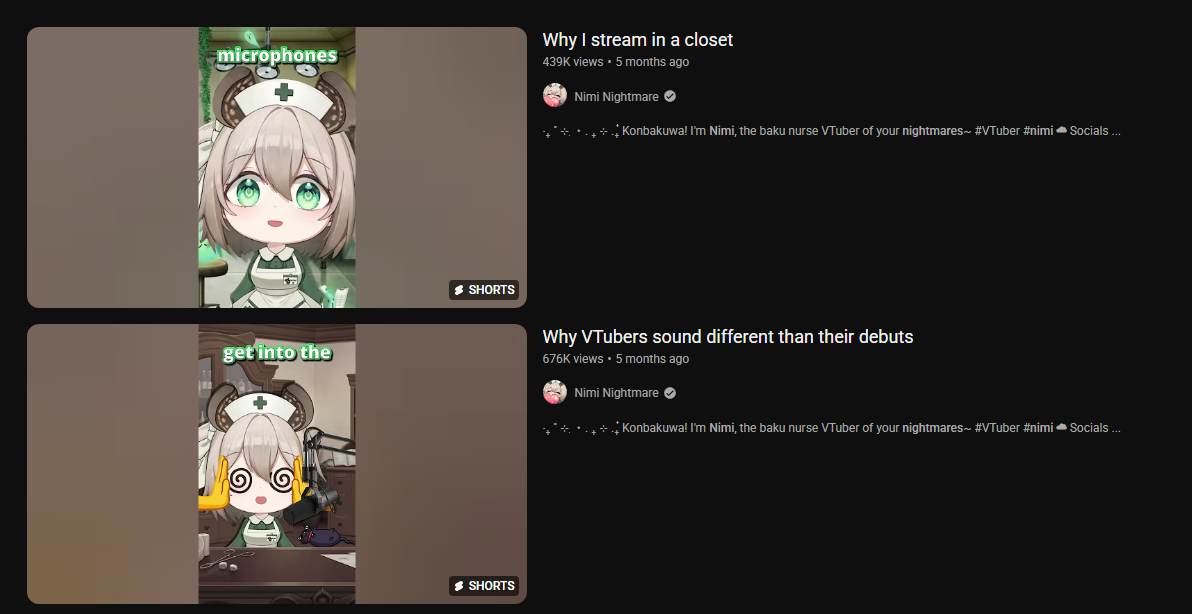Viewport: 1192px width, 614px height.
Task: Click the "get into the" caption in the second thumbnail
Action: (277, 353)
